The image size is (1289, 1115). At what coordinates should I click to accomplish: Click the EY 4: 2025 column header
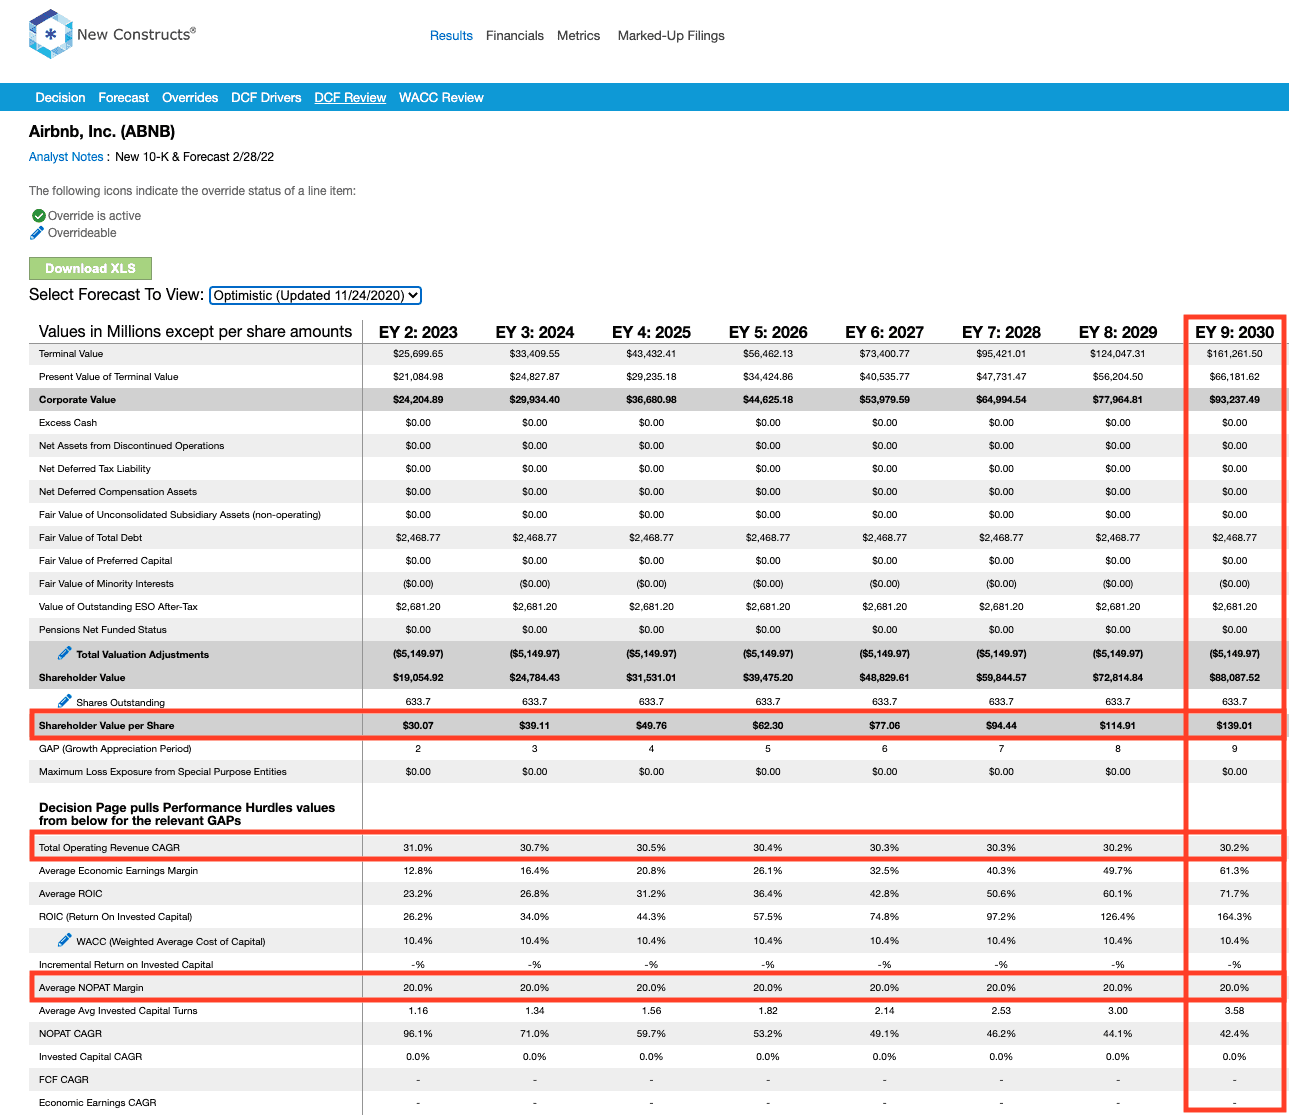point(651,332)
